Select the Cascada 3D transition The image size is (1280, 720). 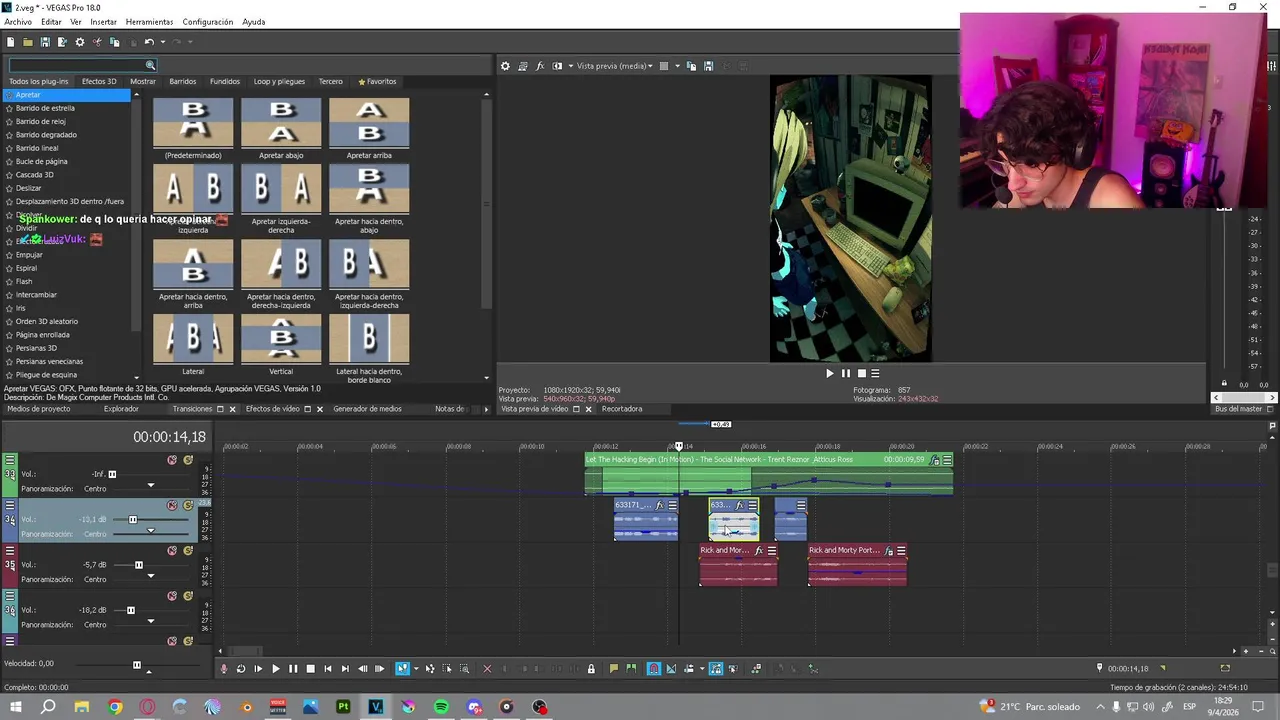(x=35, y=175)
